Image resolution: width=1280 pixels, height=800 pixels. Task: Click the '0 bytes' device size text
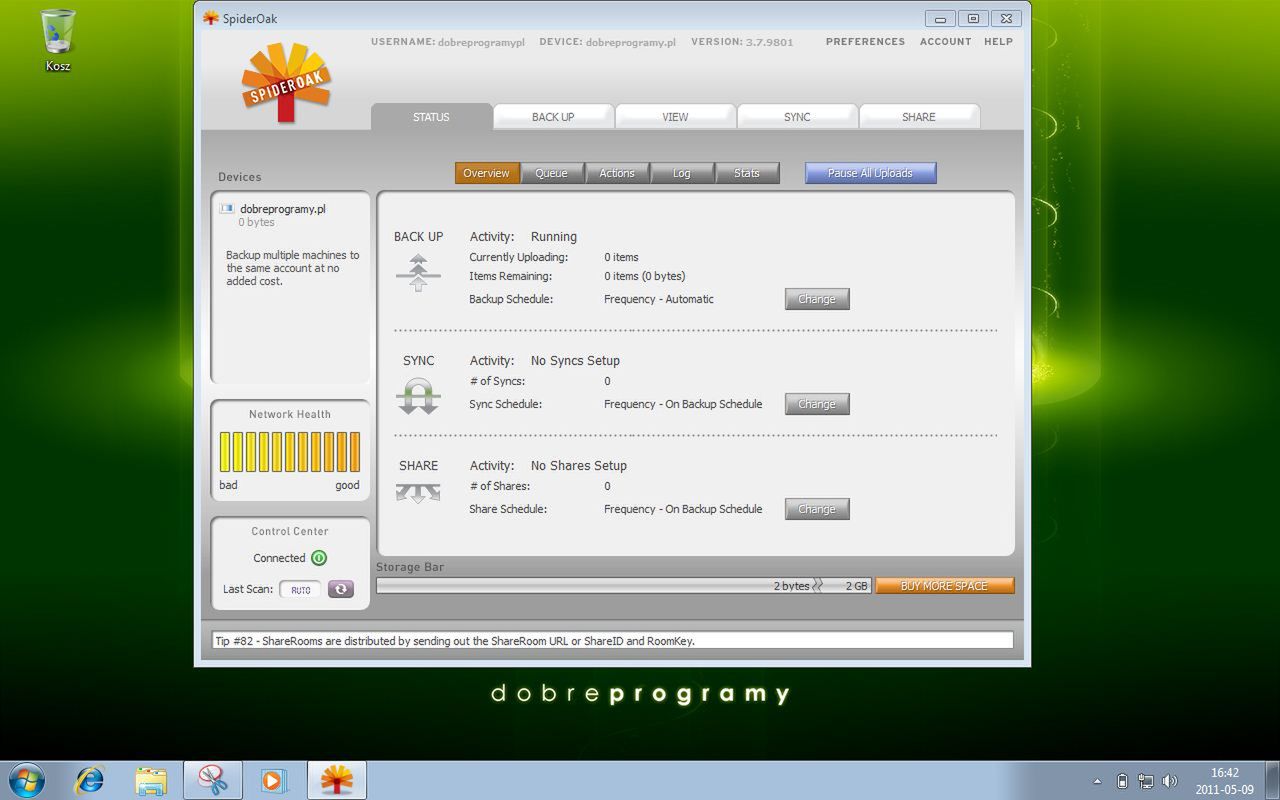pyautogui.click(x=256, y=222)
